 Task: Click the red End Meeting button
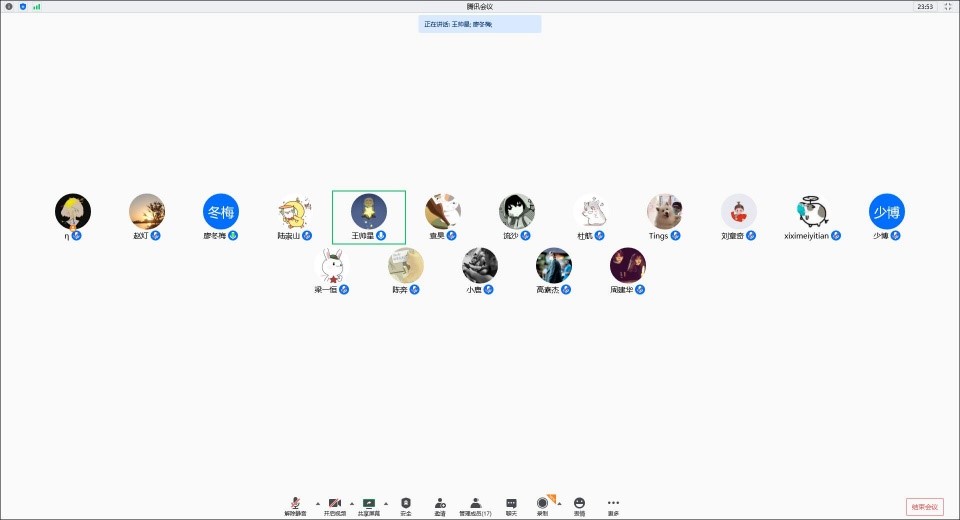click(924, 507)
